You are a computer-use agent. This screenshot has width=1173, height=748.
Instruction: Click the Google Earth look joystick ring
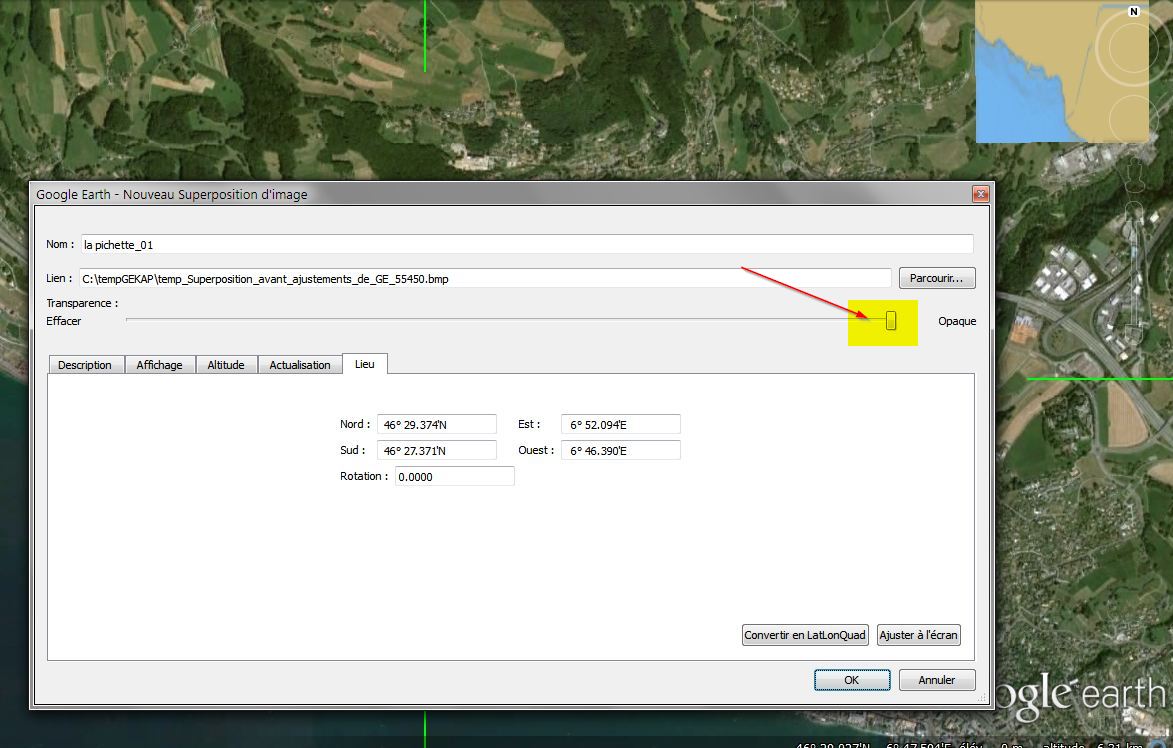[x=1134, y=49]
